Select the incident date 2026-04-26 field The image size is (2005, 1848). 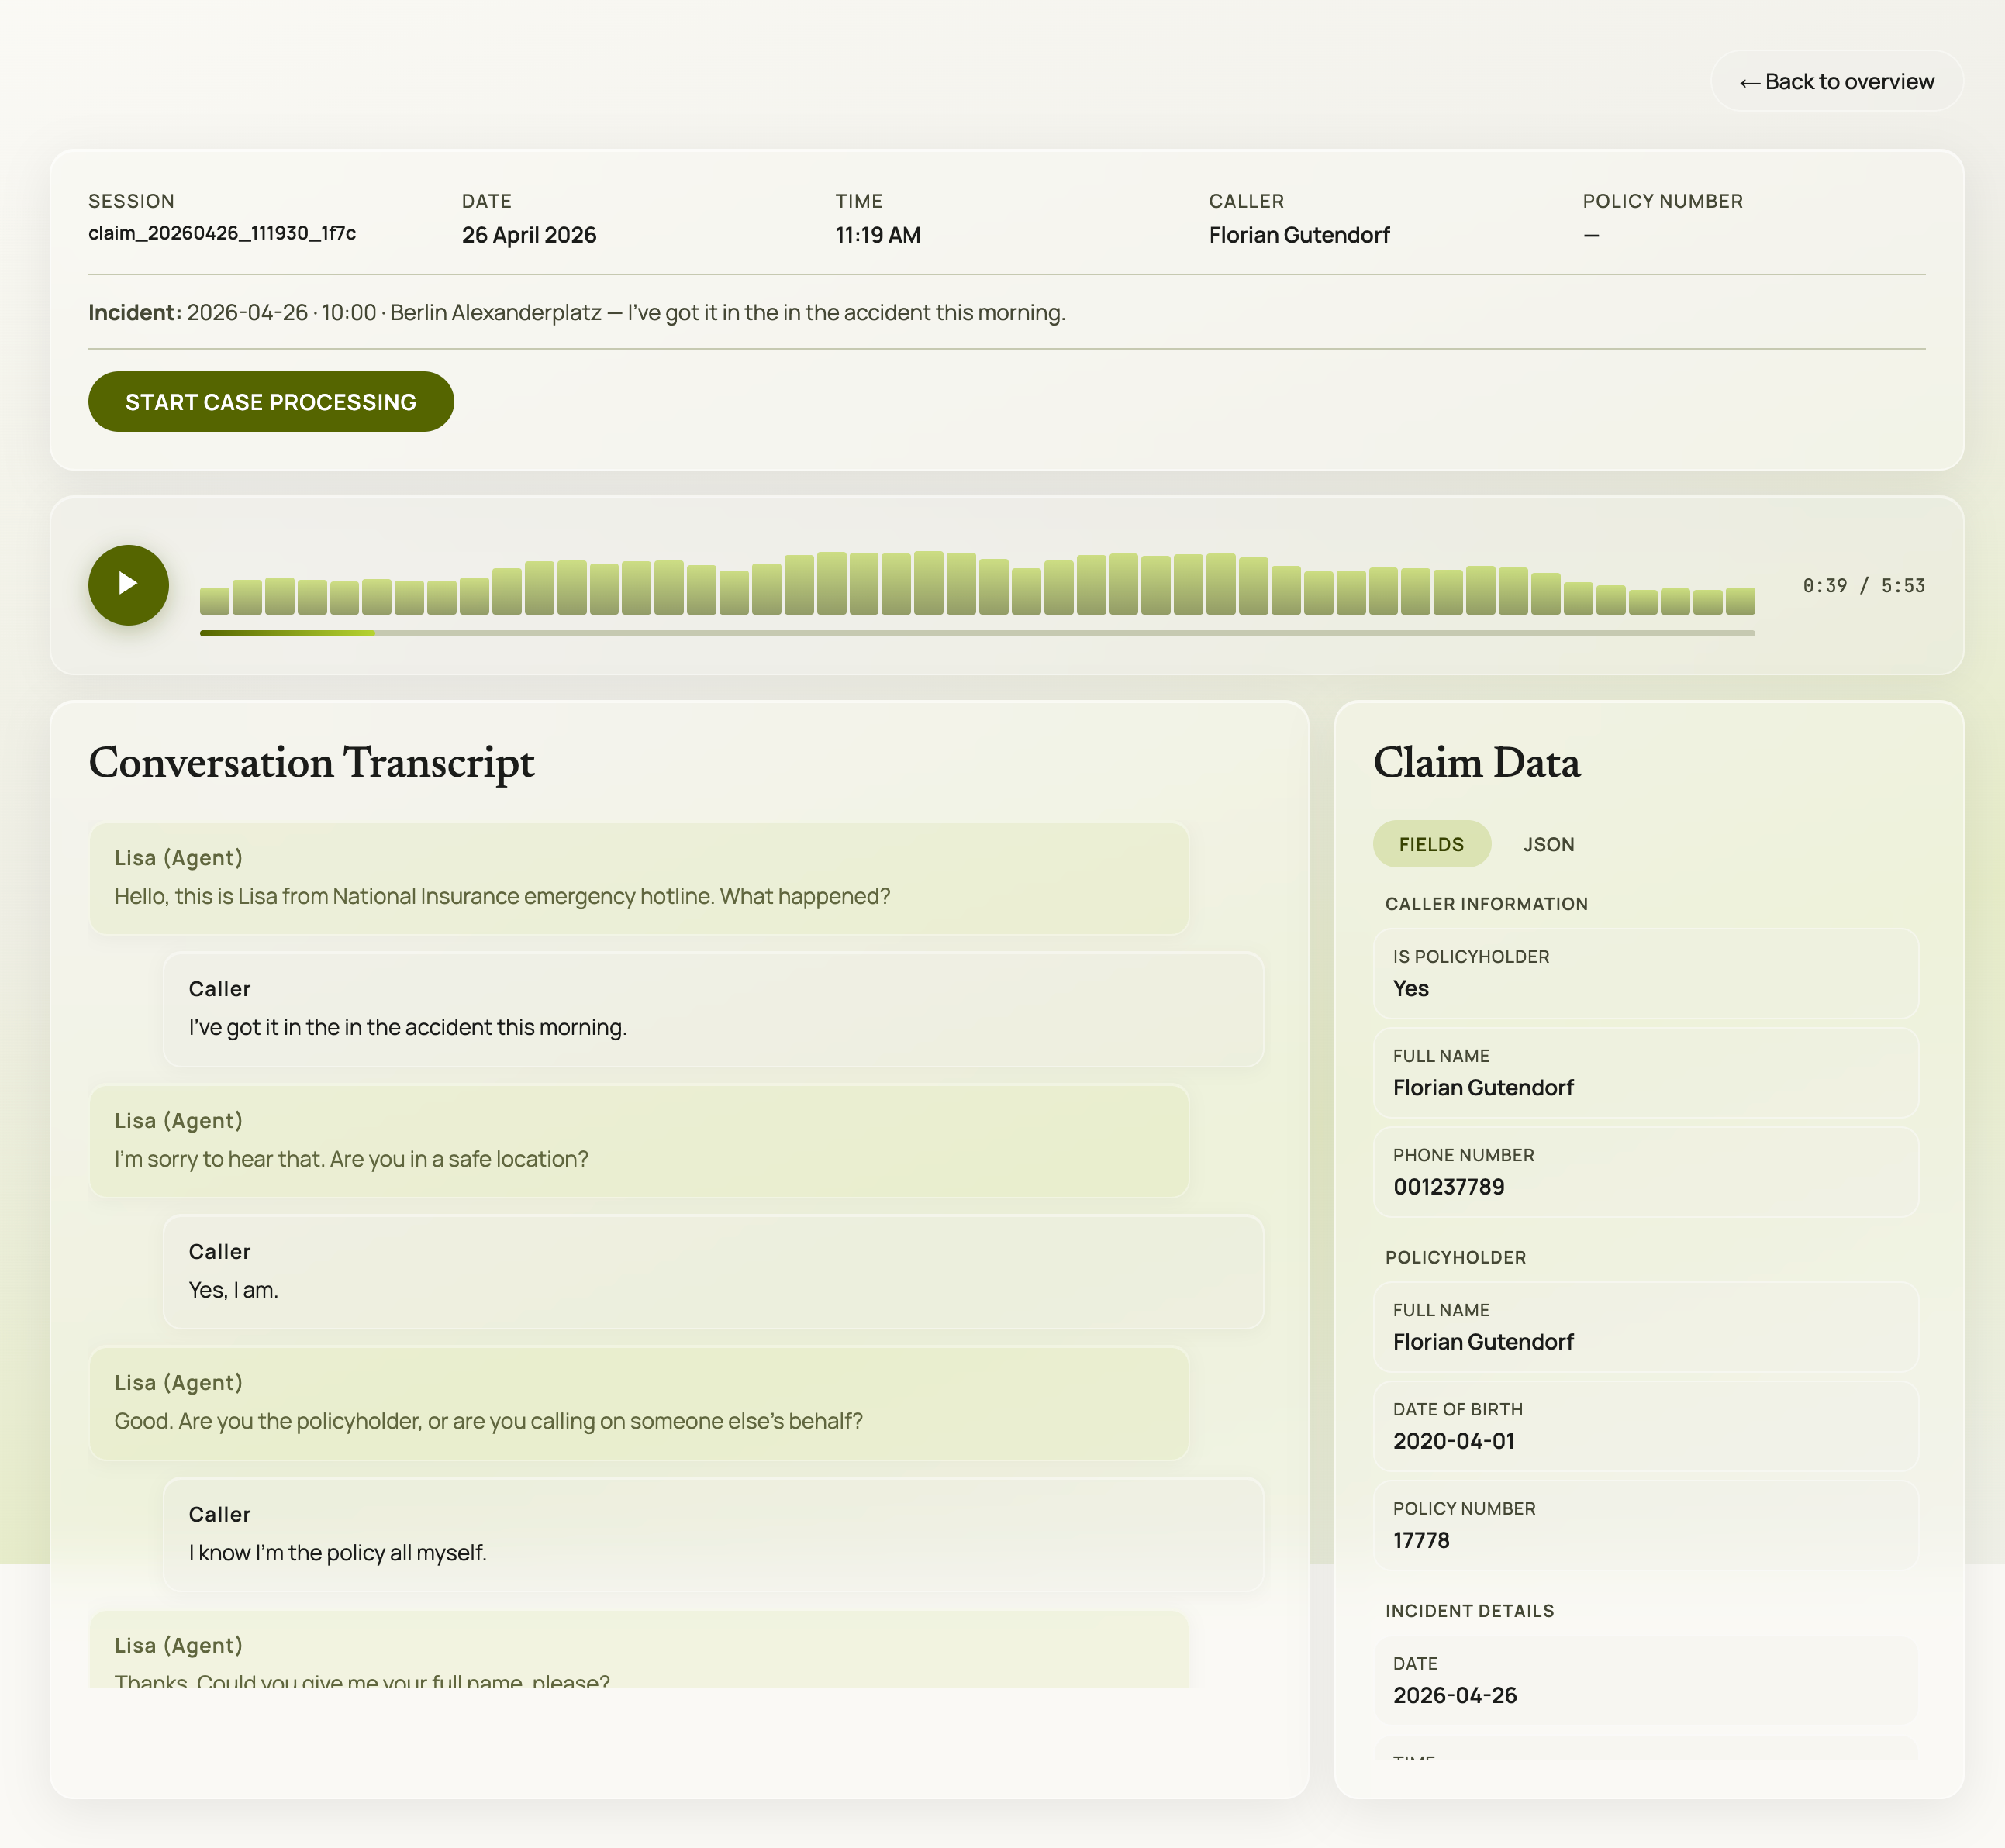pos(1645,1680)
